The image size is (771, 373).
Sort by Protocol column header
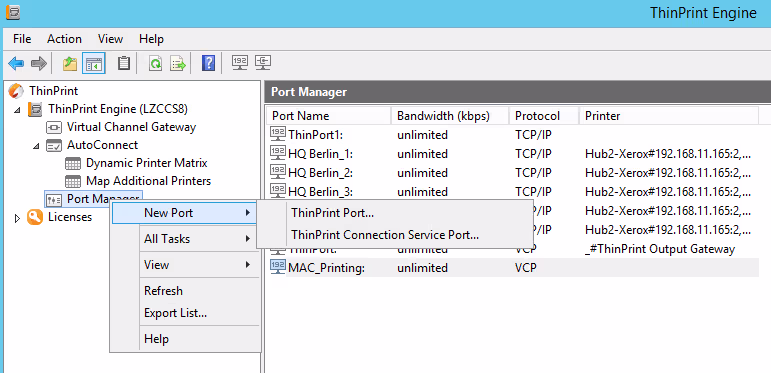tap(544, 116)
